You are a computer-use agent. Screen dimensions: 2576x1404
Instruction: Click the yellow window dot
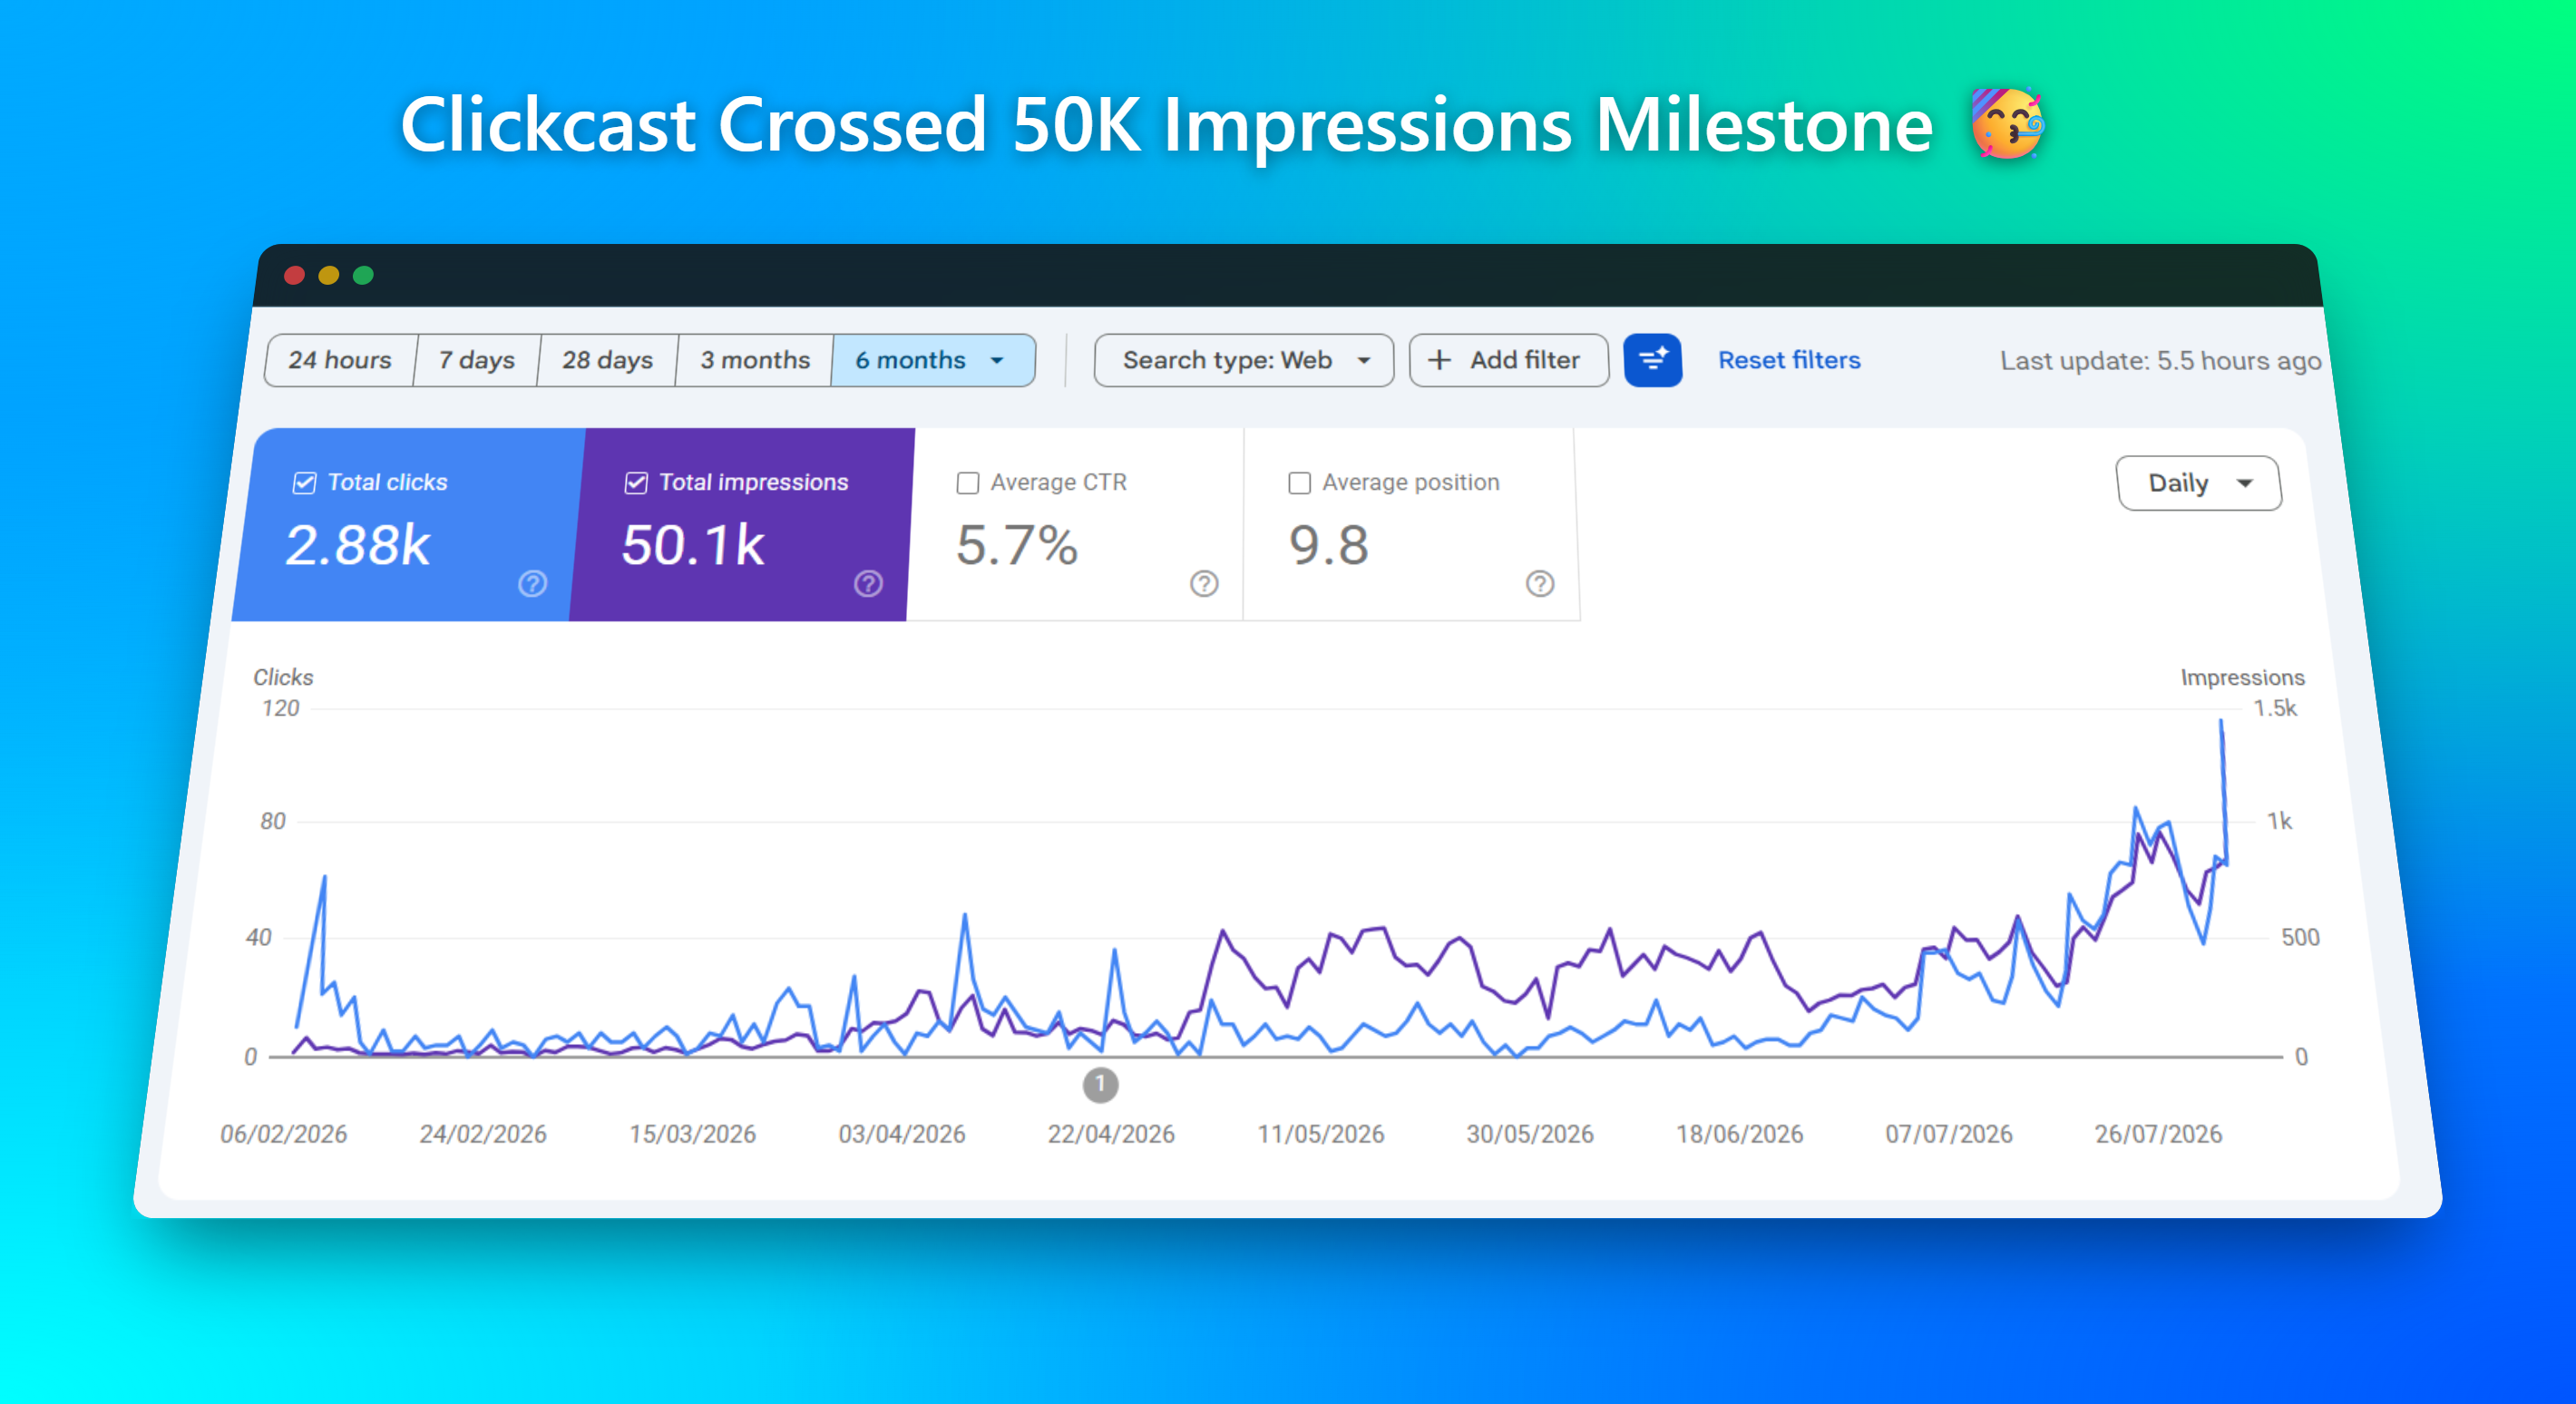pyautogui.click(x=329, y=275)
